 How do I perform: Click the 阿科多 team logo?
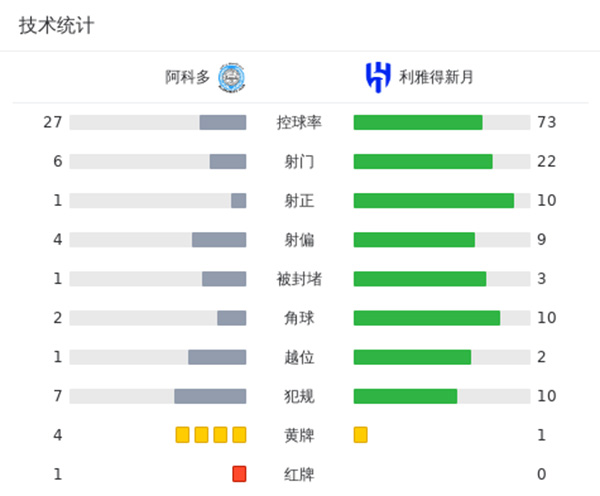(232, 77)
